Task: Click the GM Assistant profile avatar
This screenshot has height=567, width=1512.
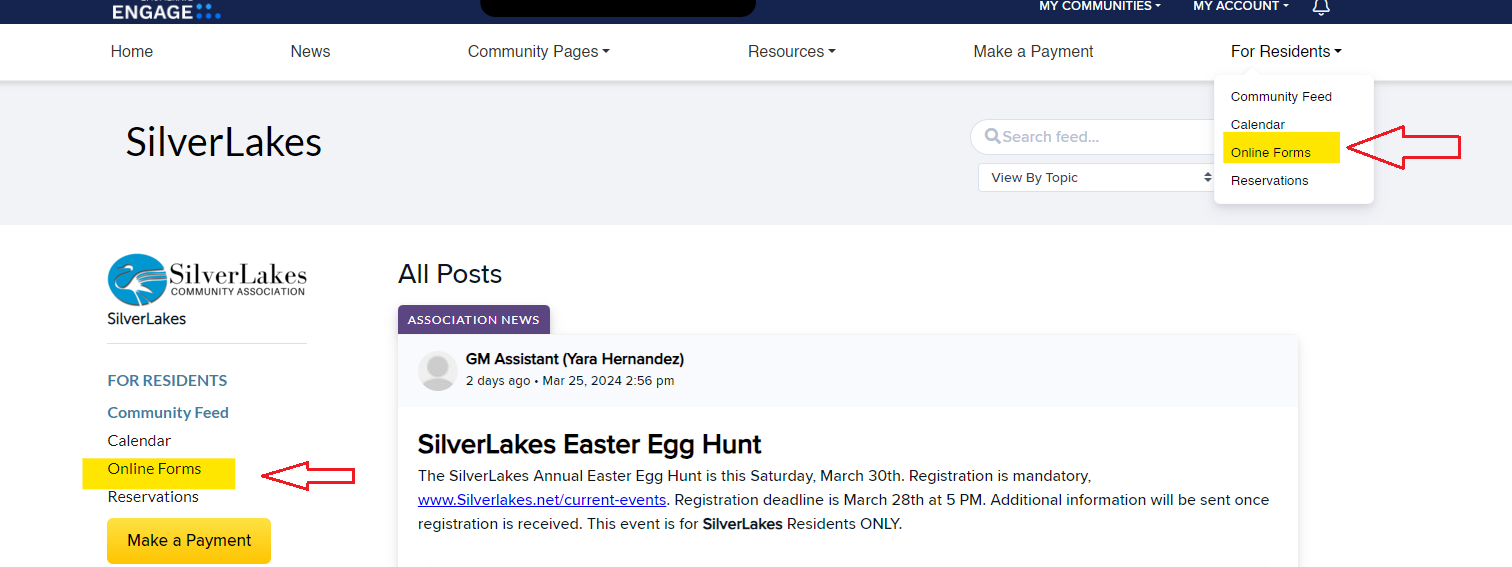Action: click(438, 371)
